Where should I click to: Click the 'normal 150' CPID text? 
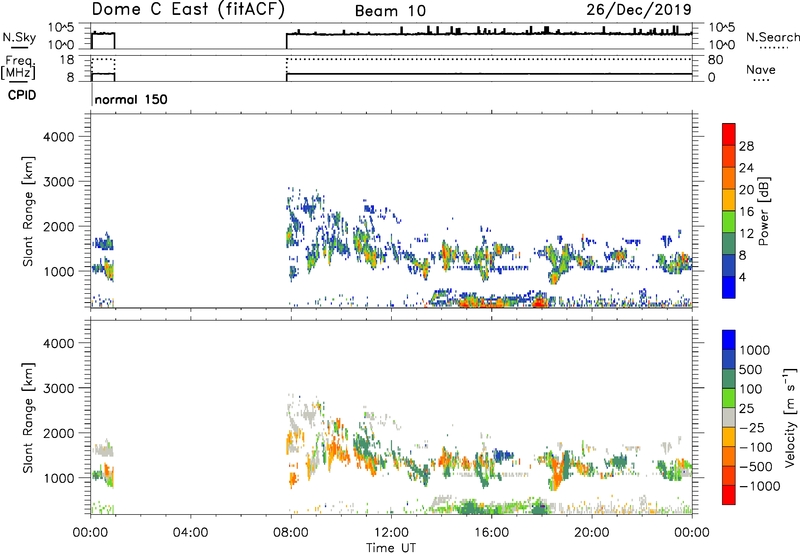pos(131,99)
